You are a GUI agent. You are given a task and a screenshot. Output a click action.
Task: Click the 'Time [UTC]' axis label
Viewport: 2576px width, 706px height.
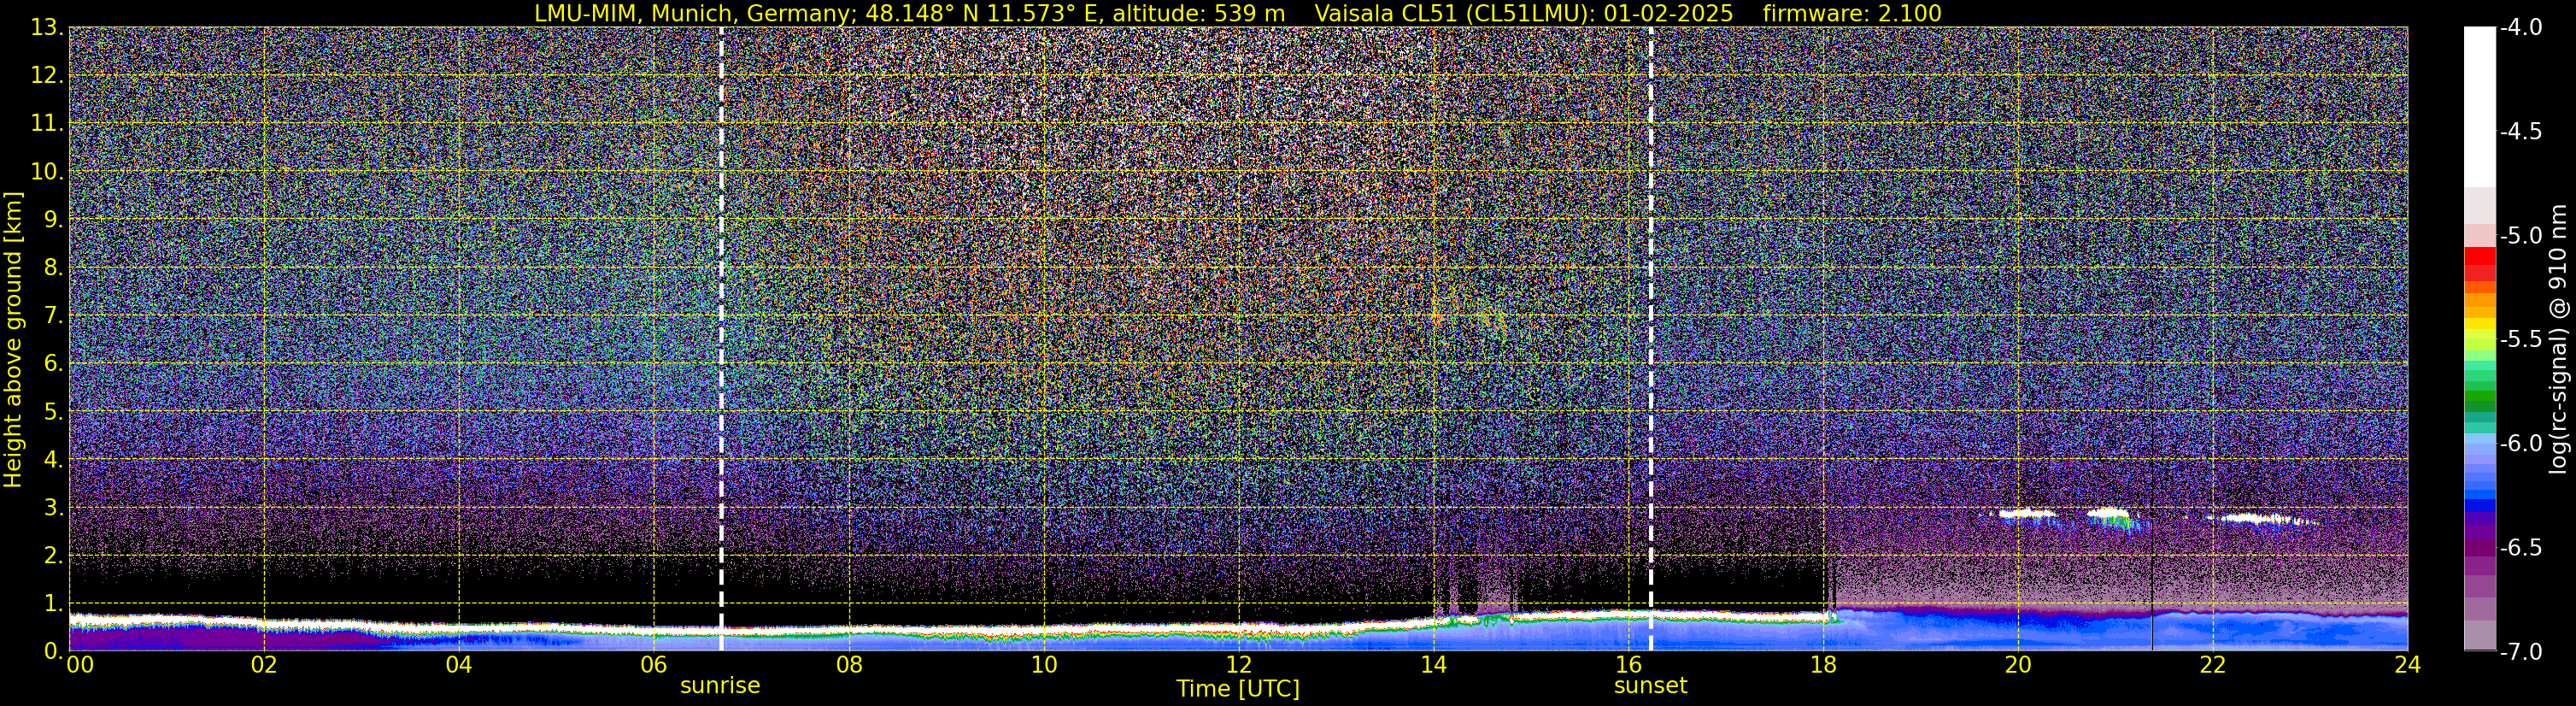[1238, 689]
